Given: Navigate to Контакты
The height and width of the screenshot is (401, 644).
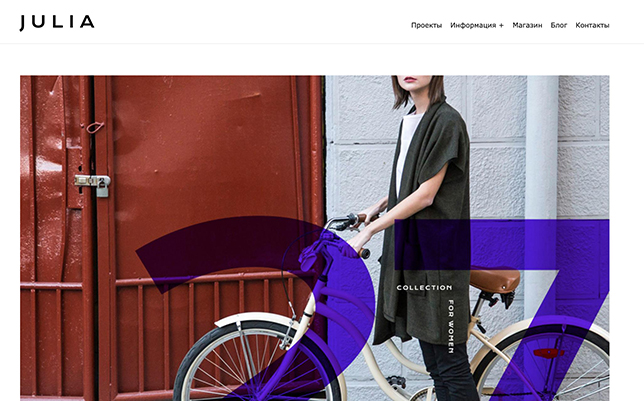Looking at the screenshot, I should pos(592,25).
